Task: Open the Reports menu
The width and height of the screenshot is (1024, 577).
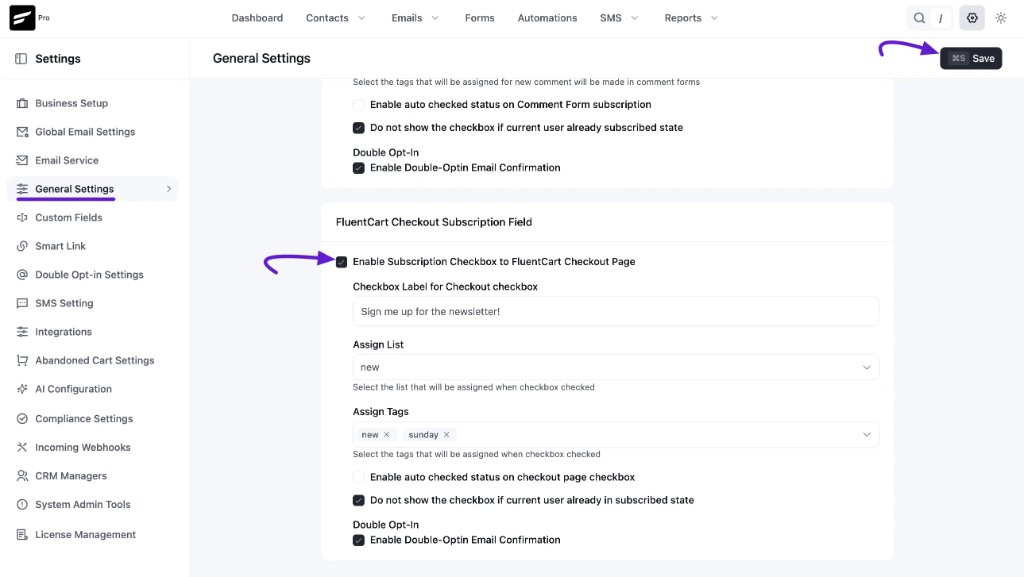Action: point(683,18)
